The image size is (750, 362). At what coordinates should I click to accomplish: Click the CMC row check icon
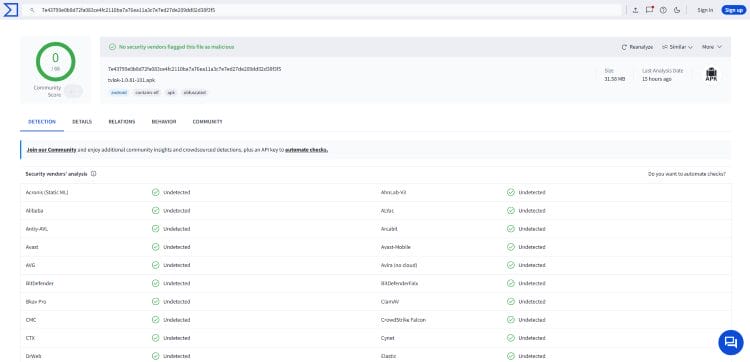click(155, 319)
